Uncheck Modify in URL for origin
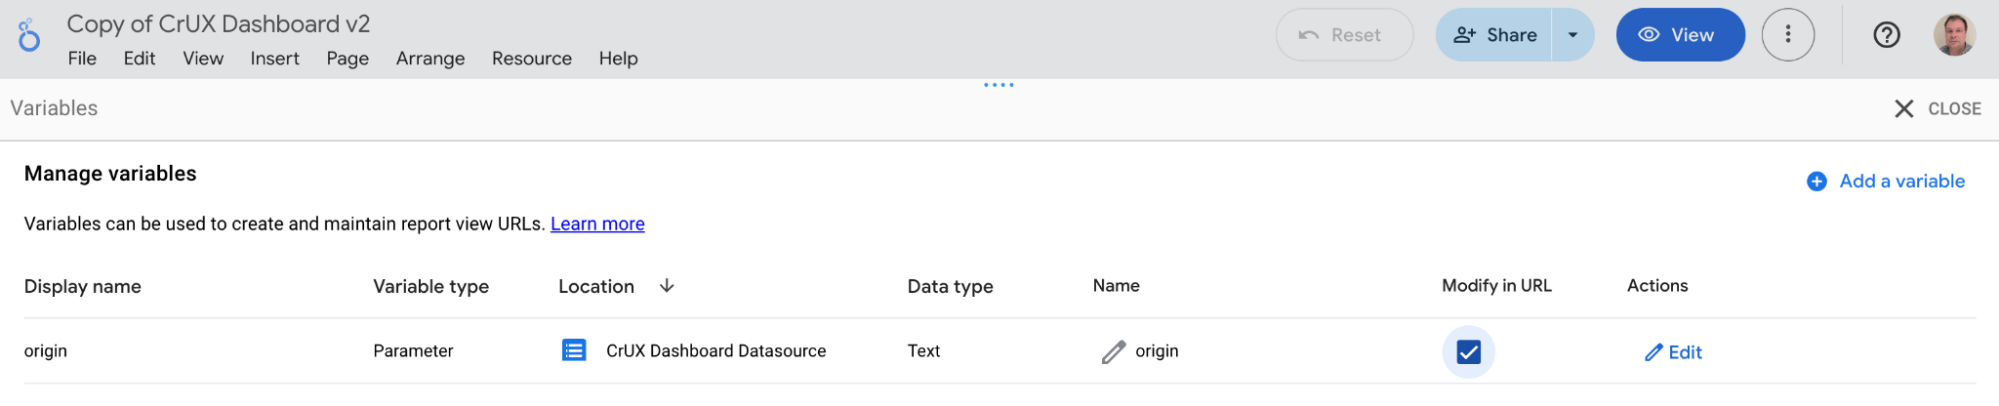Screen dimensions: 1999x406 tap(1468, 352)
